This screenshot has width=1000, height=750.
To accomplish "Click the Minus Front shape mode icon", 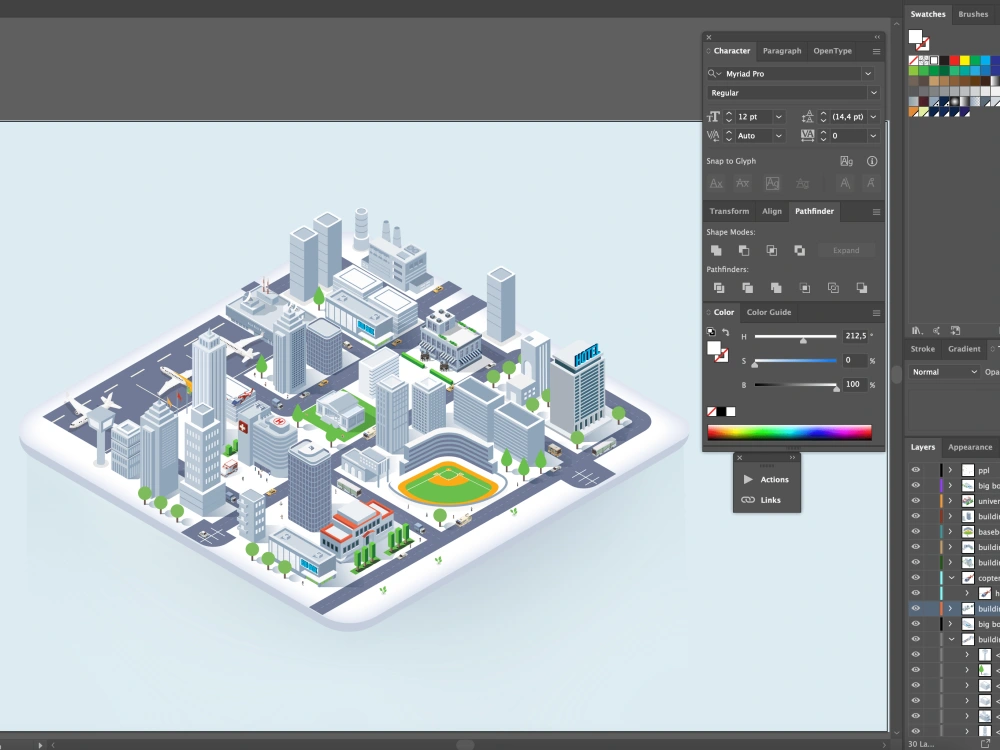I will 744,251.
